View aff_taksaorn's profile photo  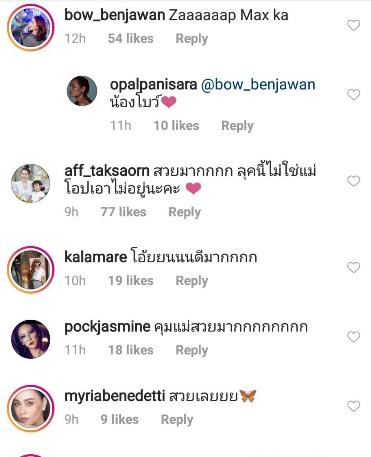point(31,183)
